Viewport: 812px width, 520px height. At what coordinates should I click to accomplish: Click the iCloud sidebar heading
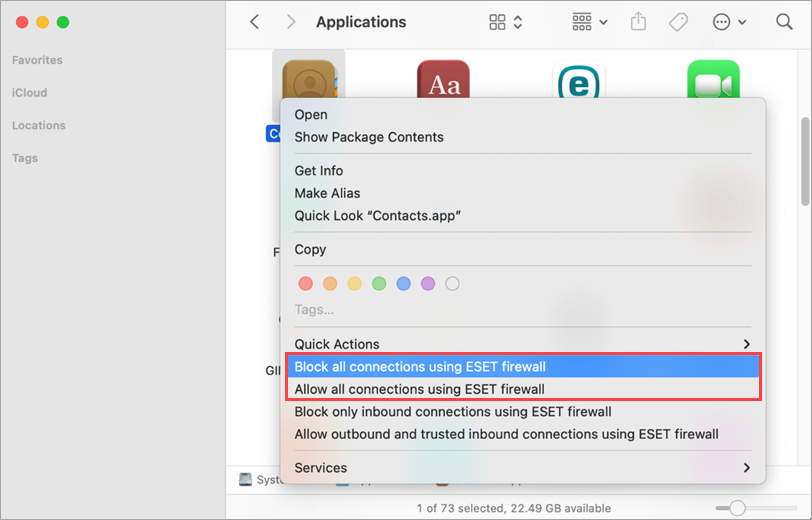(x=30, y=93)
